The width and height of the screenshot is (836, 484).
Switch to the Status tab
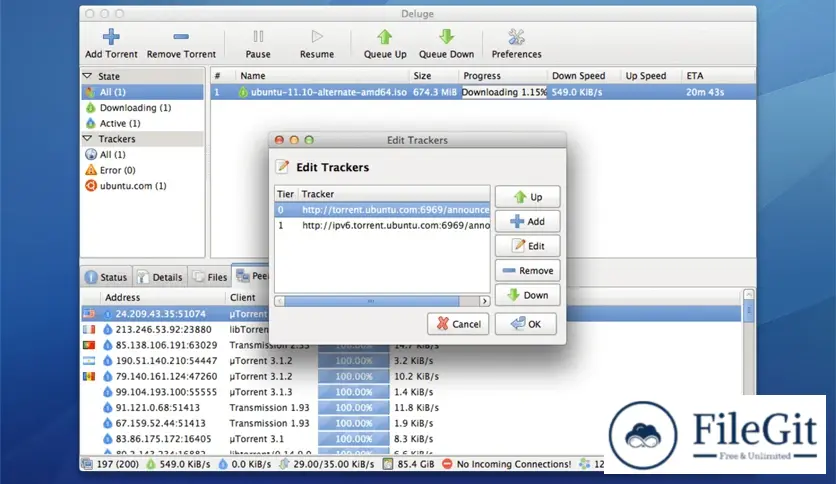point(107,277)
